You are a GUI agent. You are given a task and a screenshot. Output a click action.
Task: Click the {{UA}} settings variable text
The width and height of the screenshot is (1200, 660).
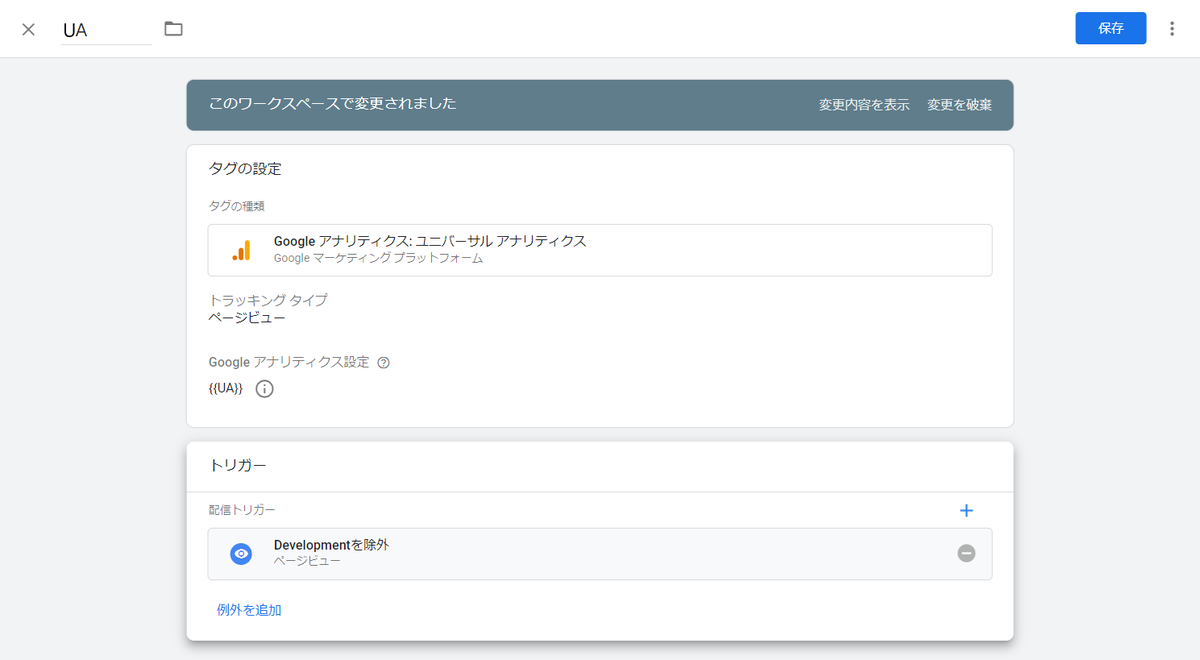(x=225, y=388)
